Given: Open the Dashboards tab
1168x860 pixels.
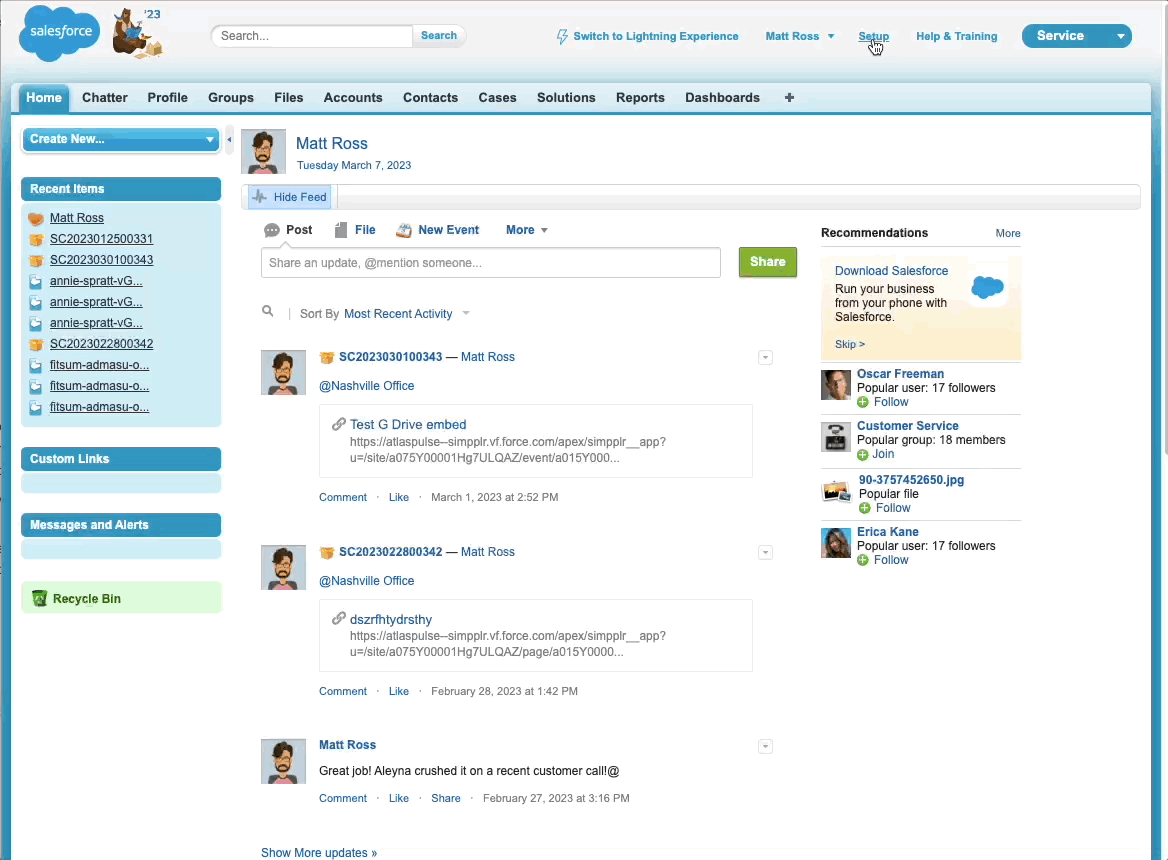Looking at the screenshot, I should (x=723, y=98).
